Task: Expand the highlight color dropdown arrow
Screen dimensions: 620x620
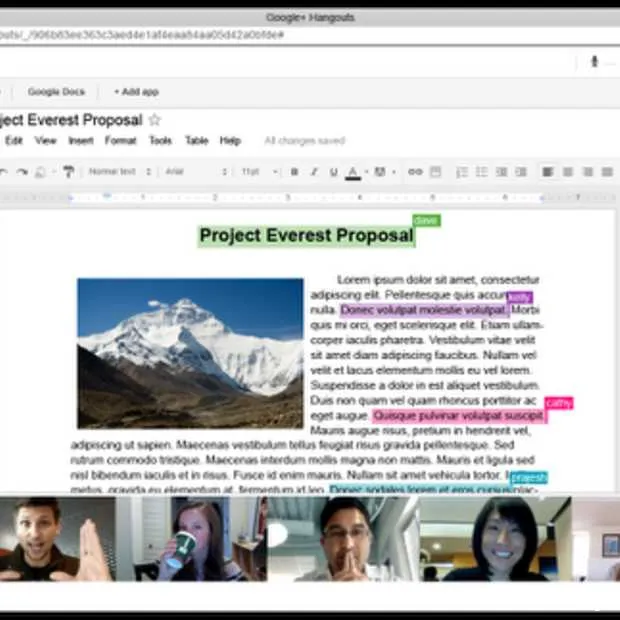Action: coord(393,172)
